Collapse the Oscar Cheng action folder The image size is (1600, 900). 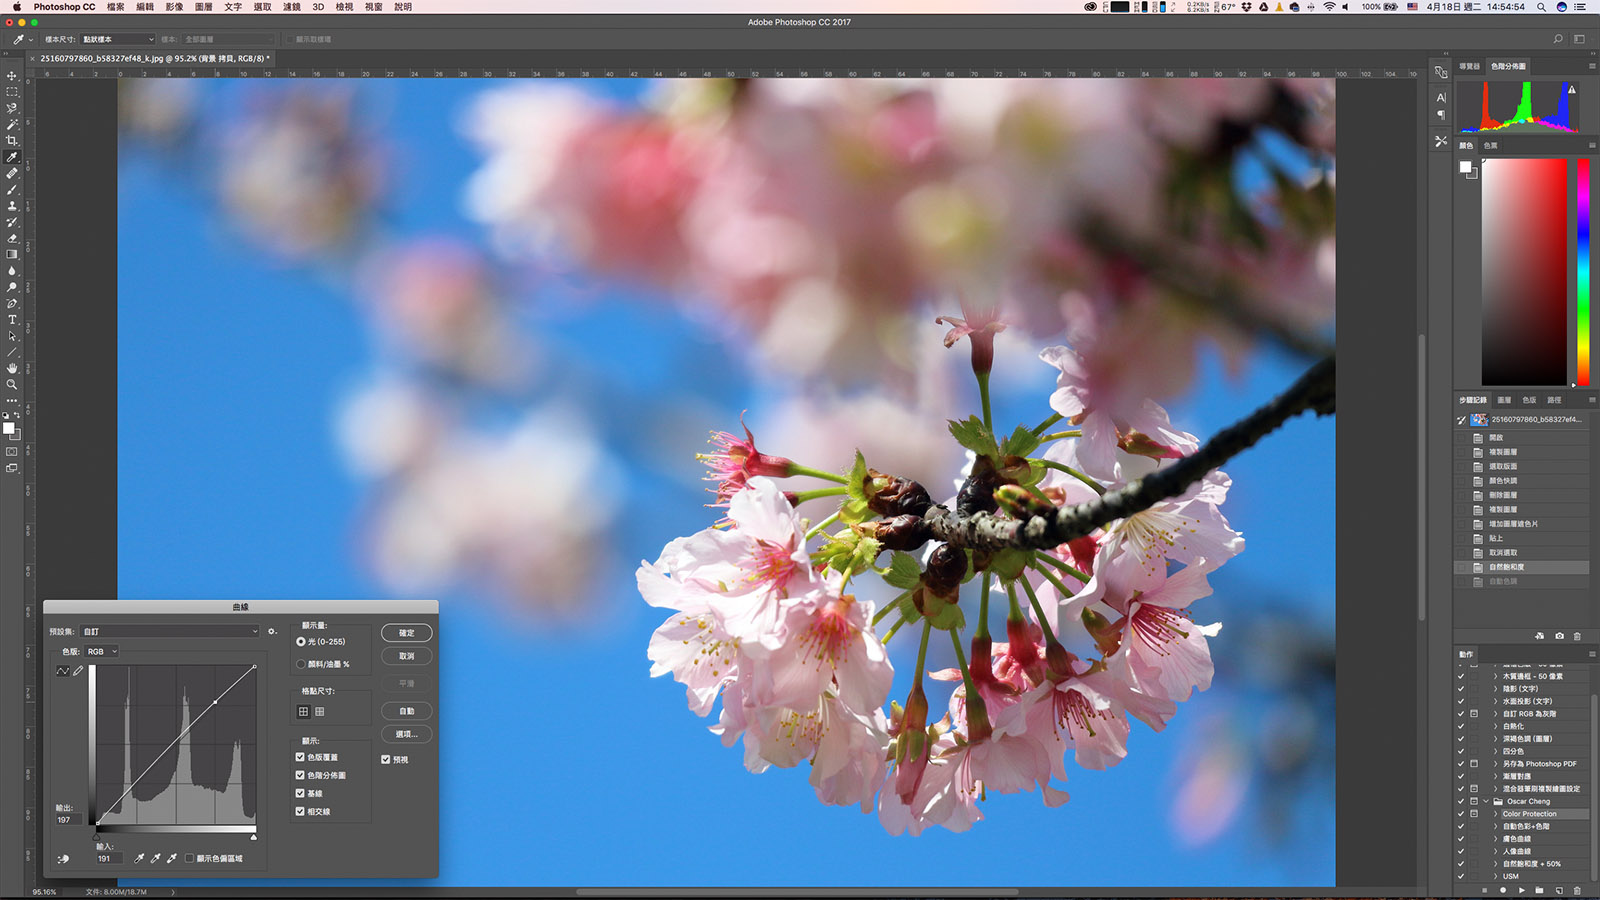(x=1486, y=801)
